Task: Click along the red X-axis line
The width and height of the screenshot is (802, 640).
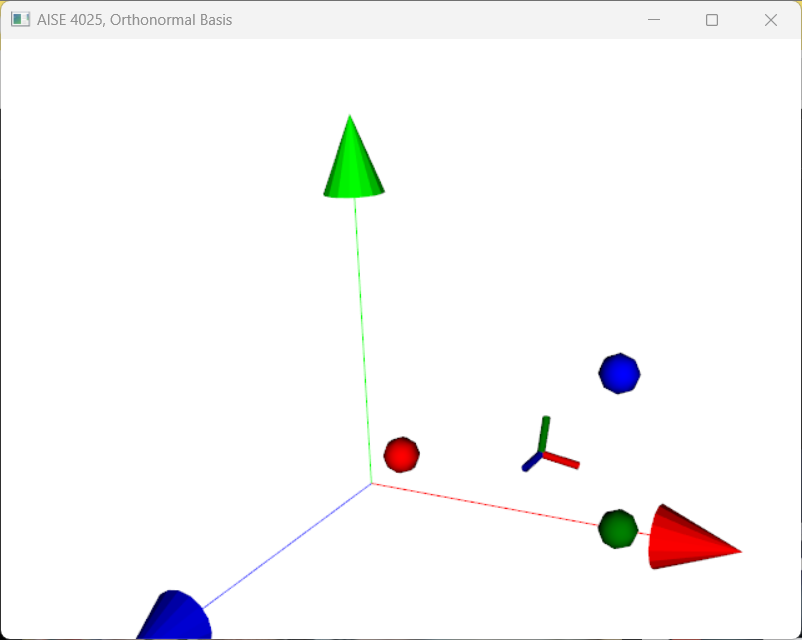Action: pyautogui.click(x=500, y=502)
